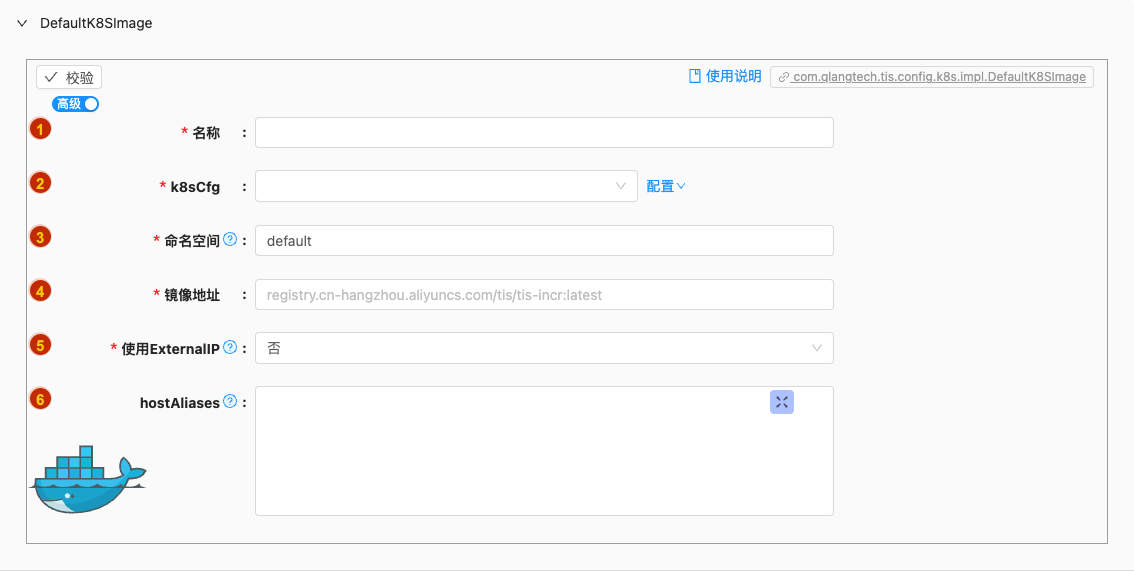Expand the 配置 configuration menu
This screenshot has height=571, width=1134.
coord(665,186)
